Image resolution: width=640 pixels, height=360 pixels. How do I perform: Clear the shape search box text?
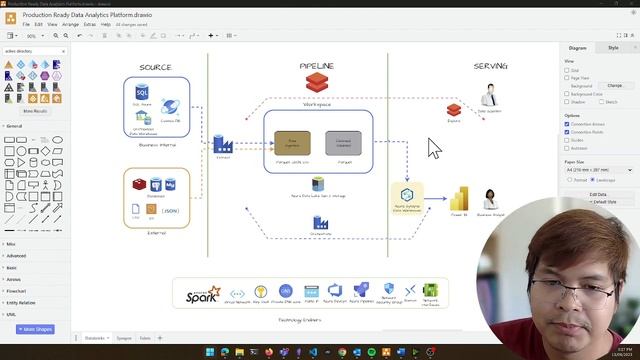click(x=63, y=51)
